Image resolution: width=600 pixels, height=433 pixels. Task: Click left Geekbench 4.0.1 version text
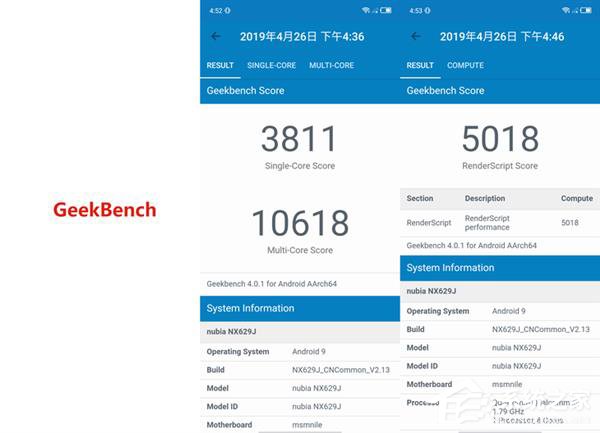click(272, 284)
